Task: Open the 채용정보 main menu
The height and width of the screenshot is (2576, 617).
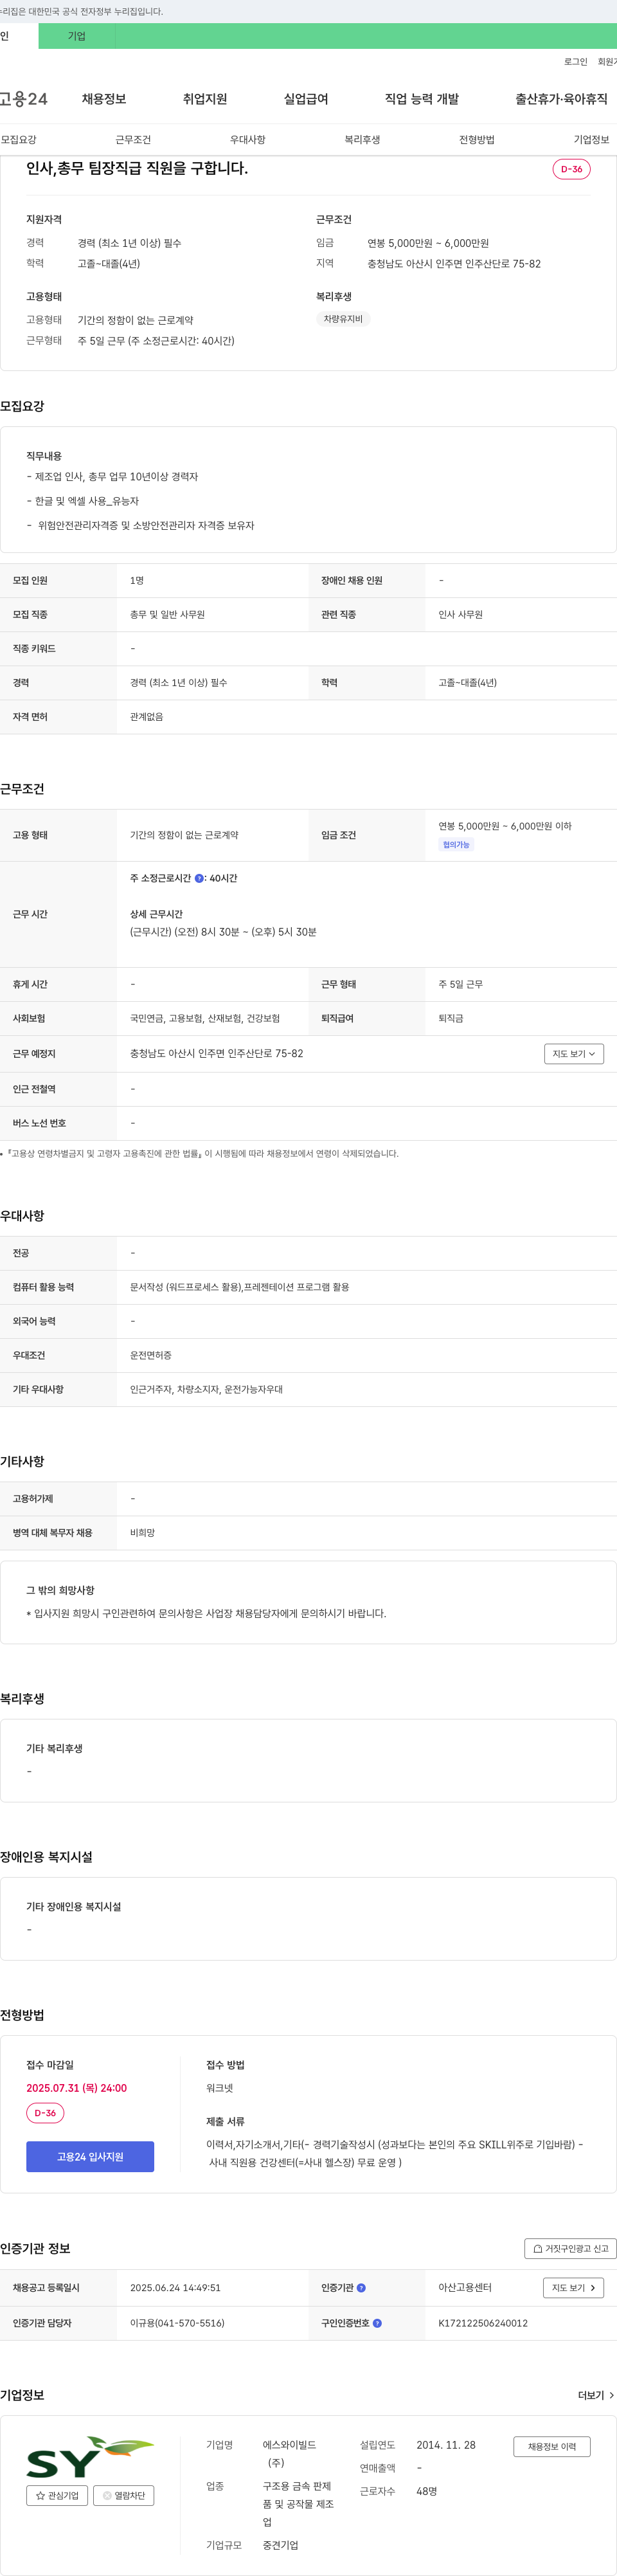Action: pyautogui.click(x=104, y=99)
